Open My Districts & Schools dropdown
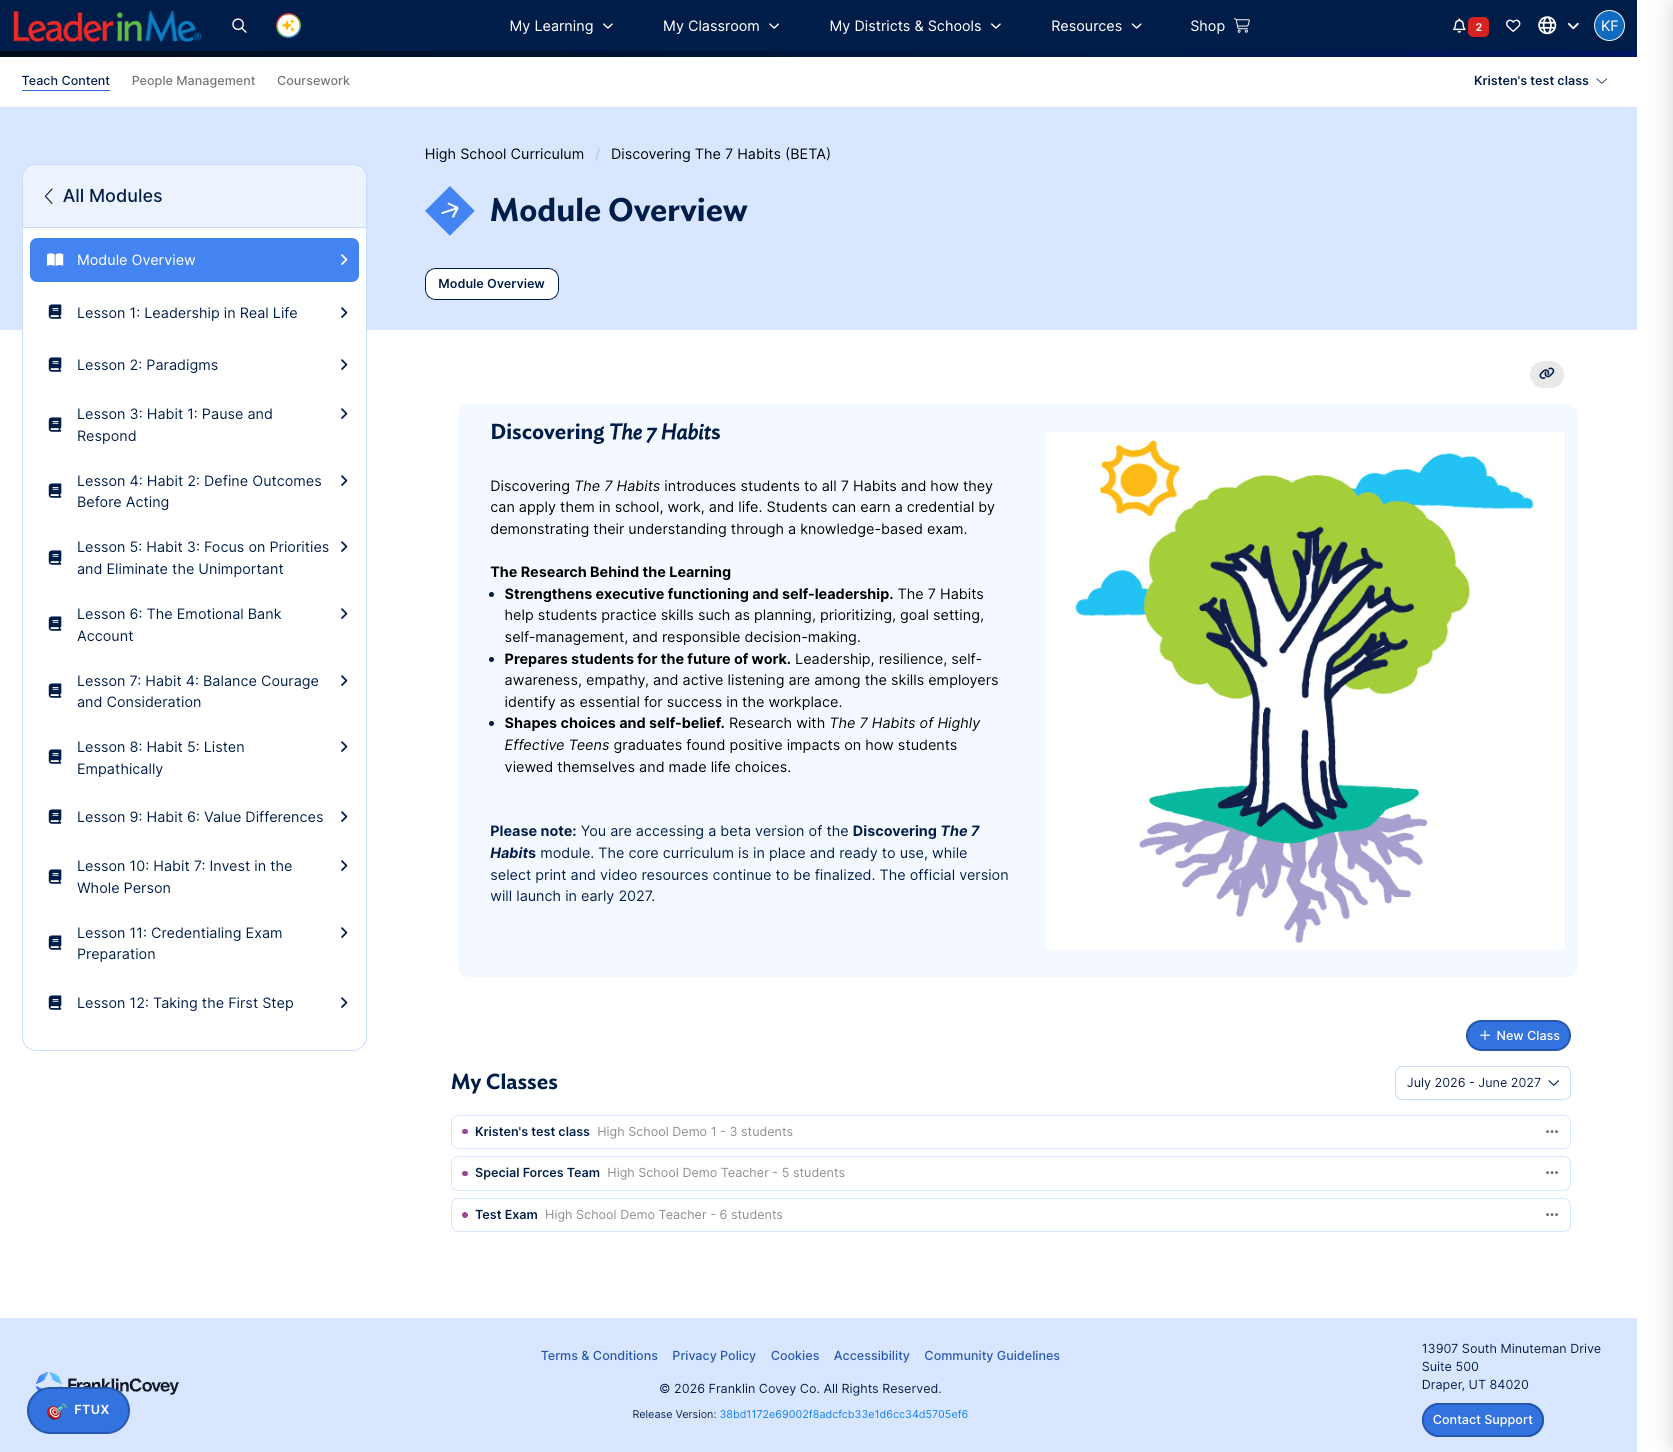This screenshot has width=1673, height=1452. 915,26
